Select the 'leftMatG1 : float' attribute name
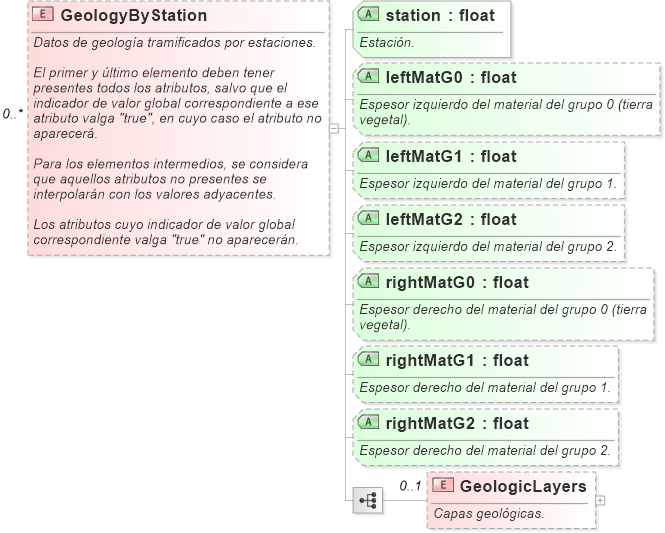 tap(451, 156)
